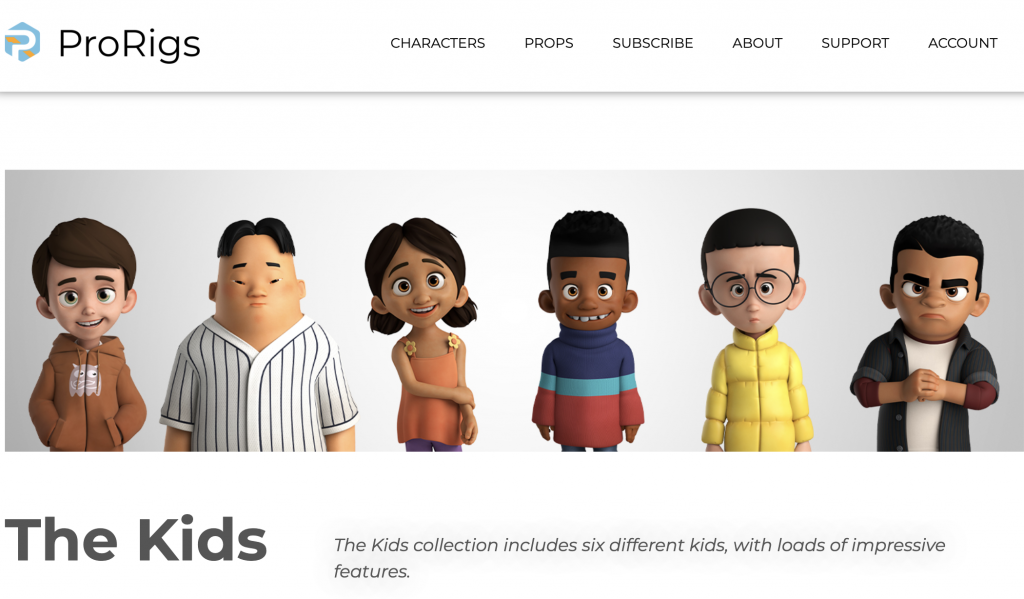The image size is (1024, 599).
Task: Click the Kids collection description text
Action: pos(639,558)
